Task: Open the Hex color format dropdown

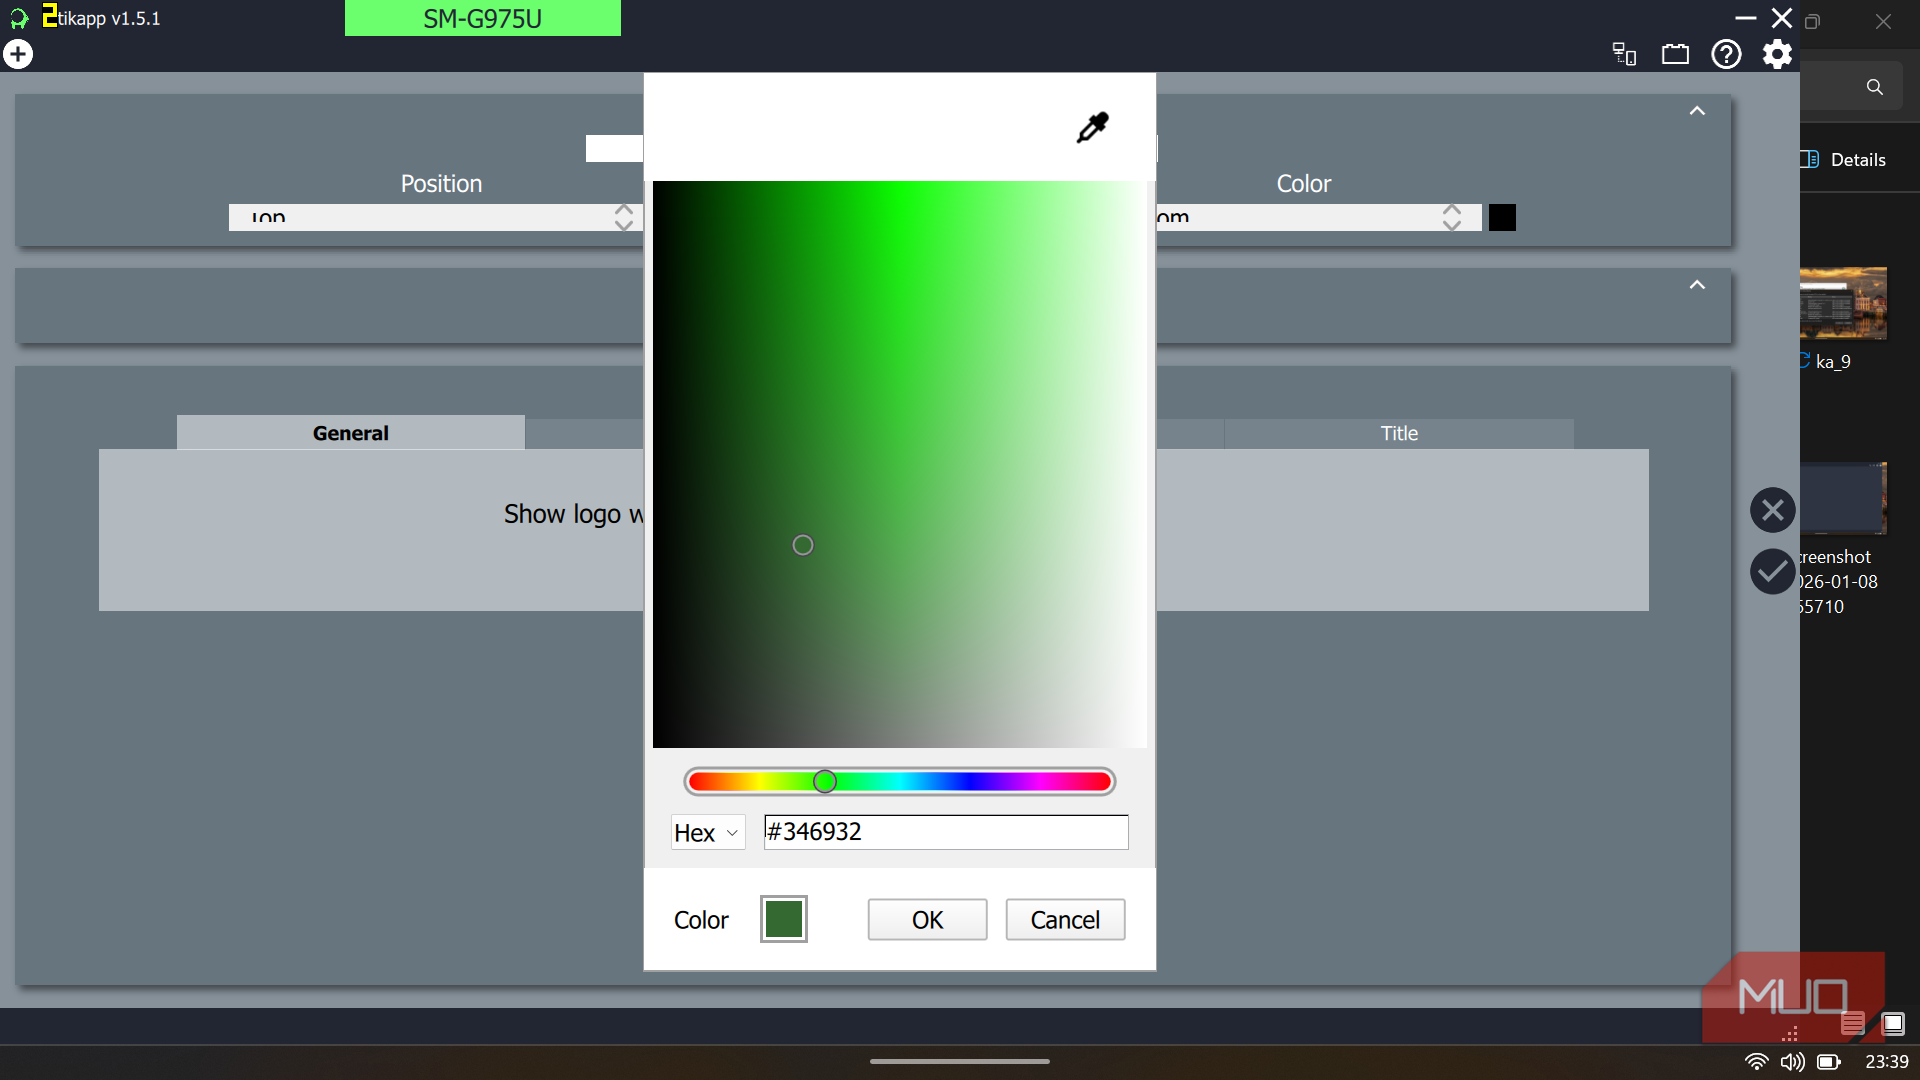Action: 708,832
